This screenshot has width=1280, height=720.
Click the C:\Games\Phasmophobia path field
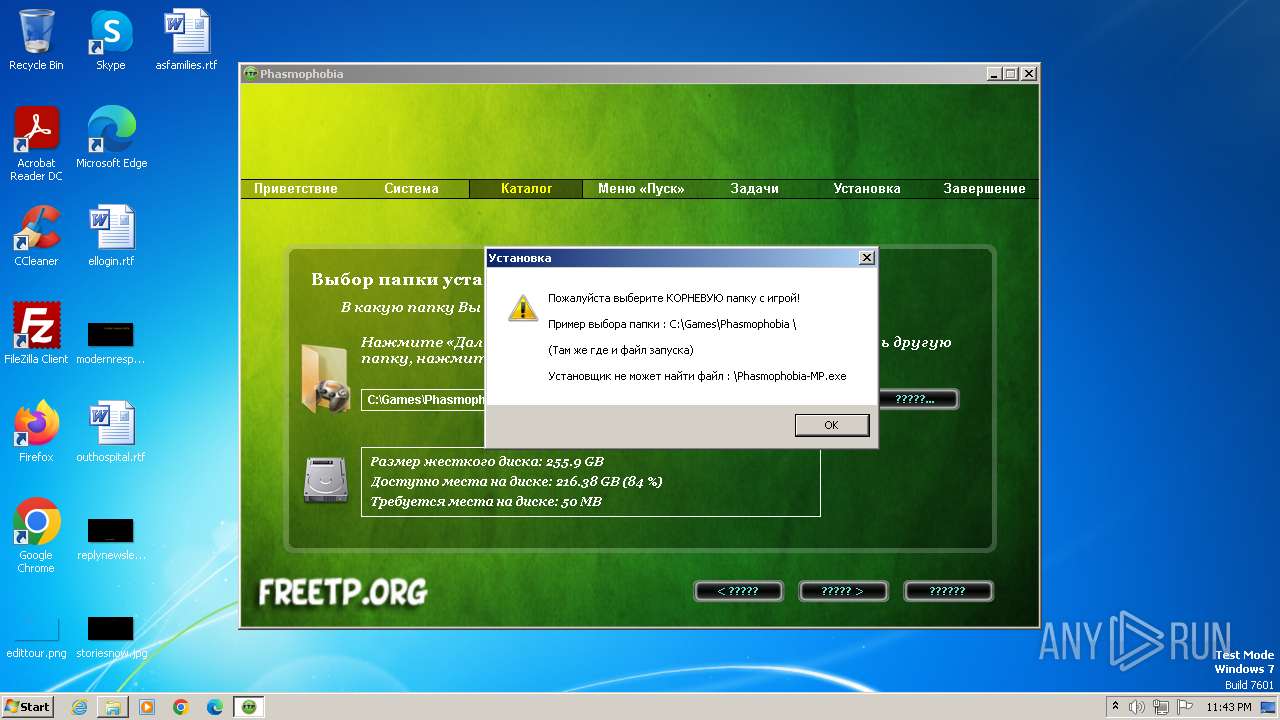click(x=423, y=399)
